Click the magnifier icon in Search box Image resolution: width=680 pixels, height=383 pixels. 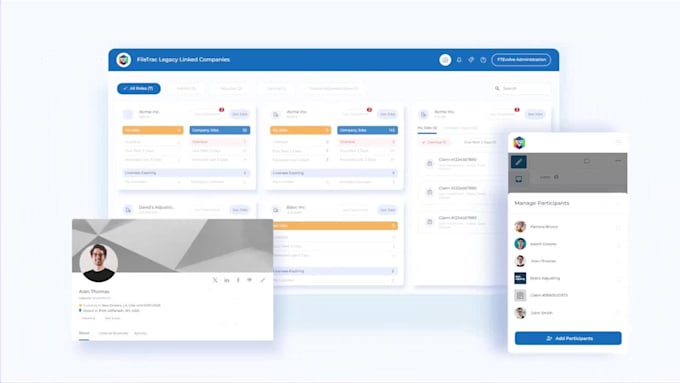tap(497, 88)
